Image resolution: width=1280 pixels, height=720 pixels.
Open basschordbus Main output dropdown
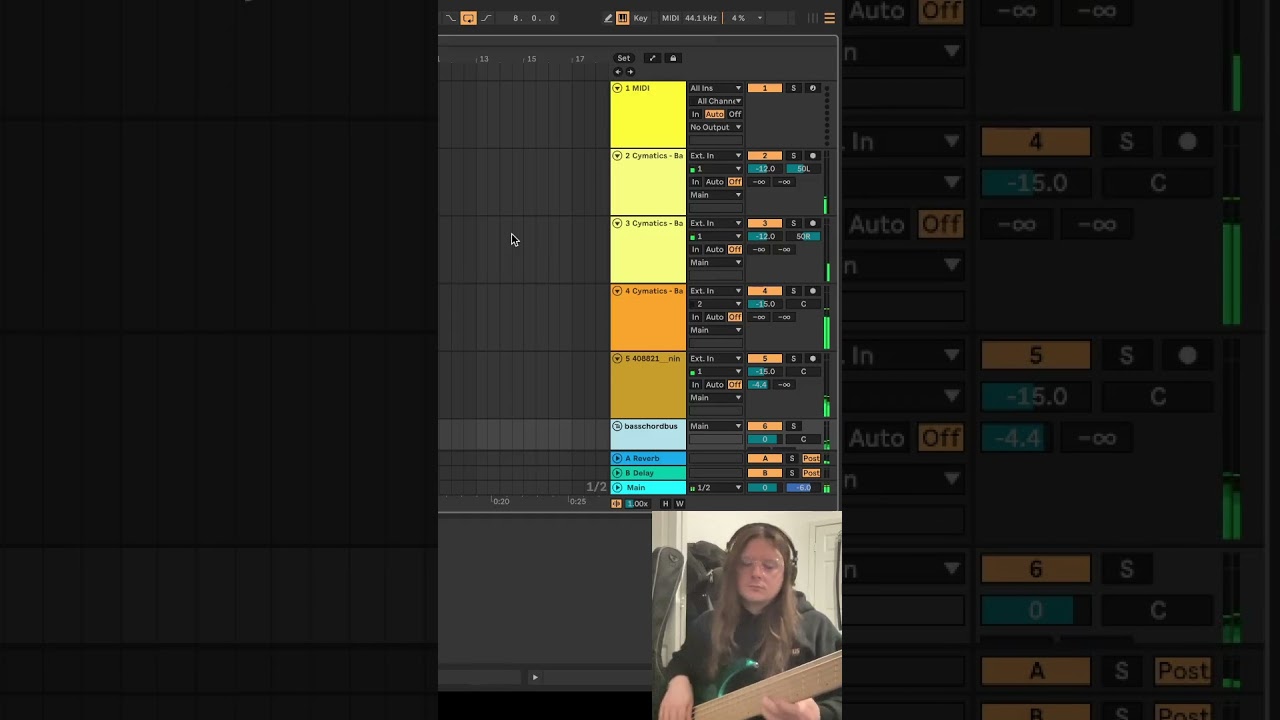click(716, 426)
